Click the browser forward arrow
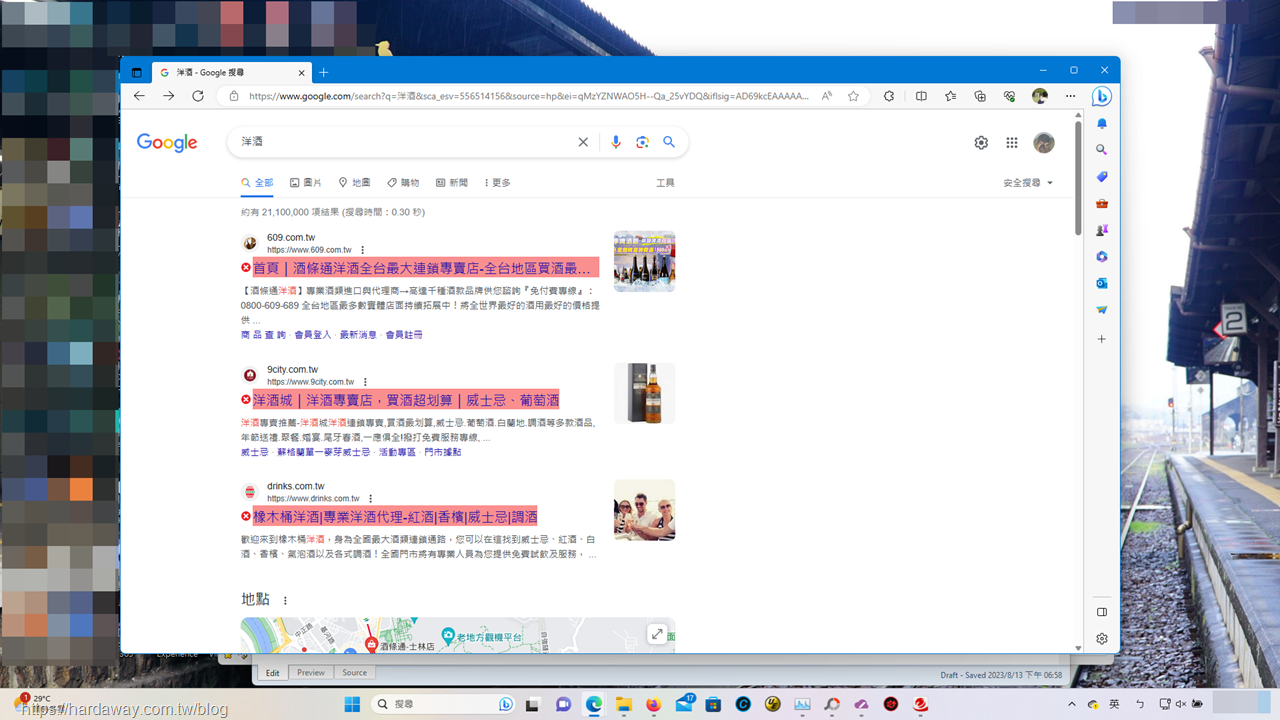This screenshot has width=1280, height=720. [168, 96]
